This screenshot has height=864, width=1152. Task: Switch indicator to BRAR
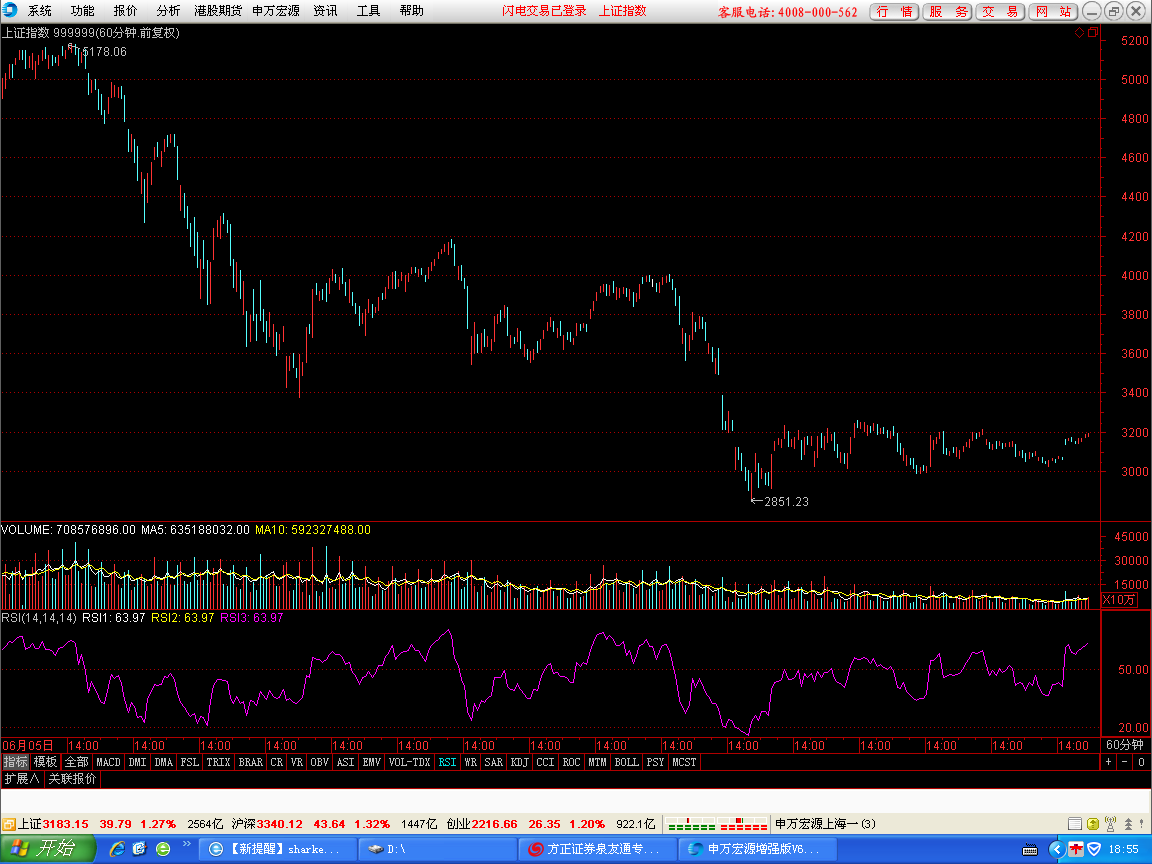point(251,762)
